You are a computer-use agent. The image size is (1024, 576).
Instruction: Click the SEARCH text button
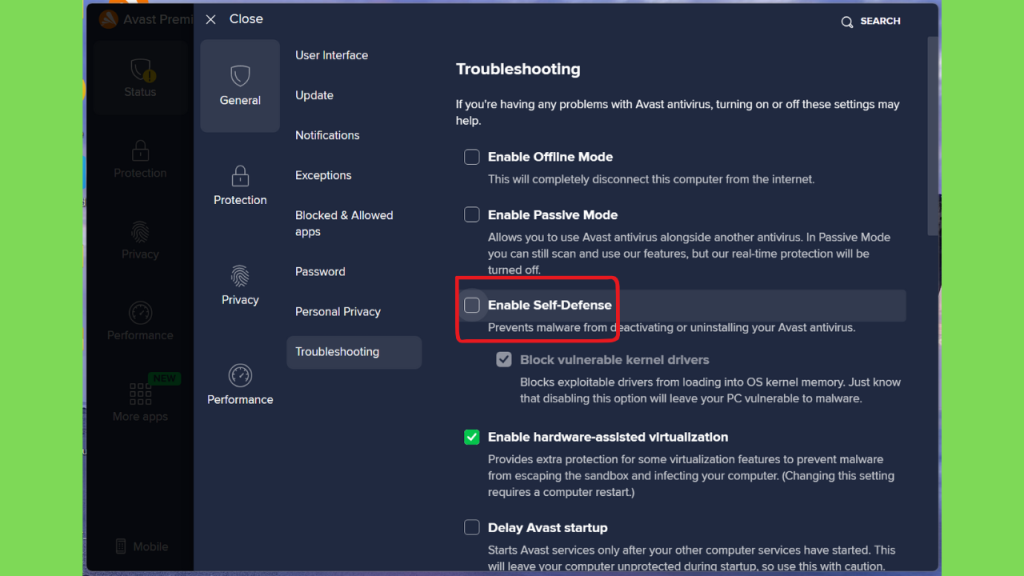point(880,21)
